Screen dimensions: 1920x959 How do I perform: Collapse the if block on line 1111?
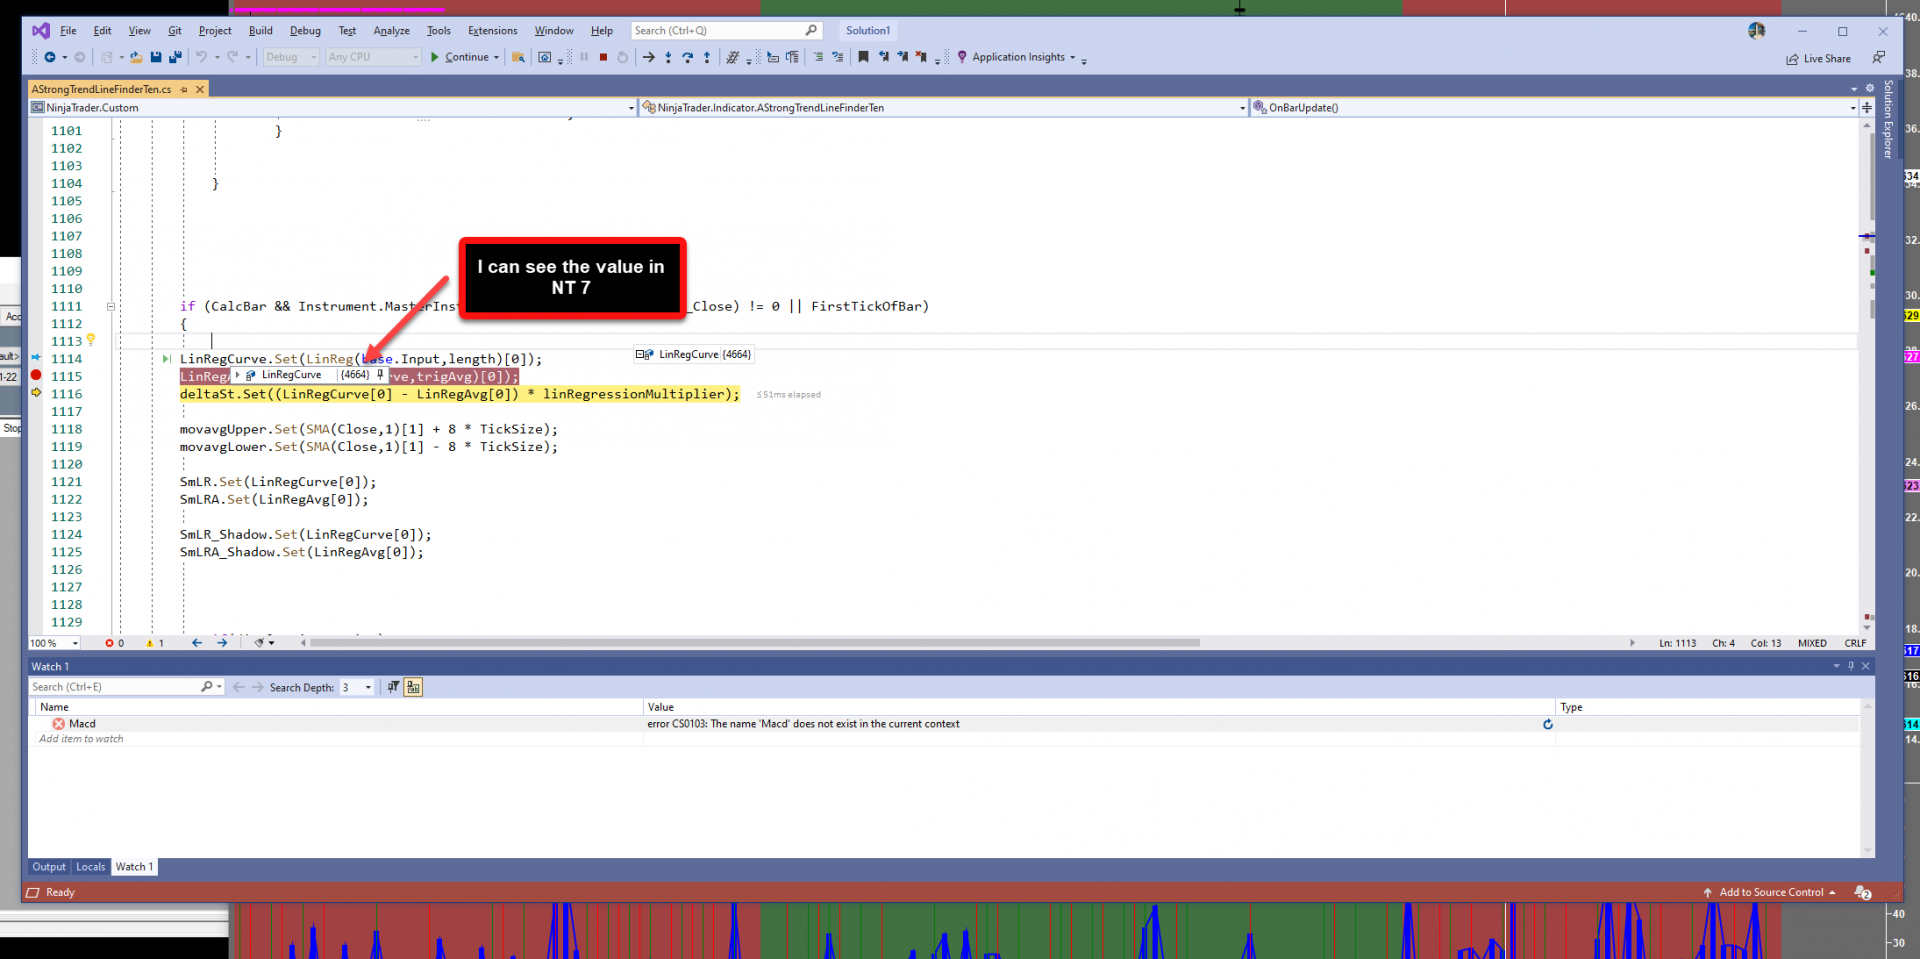coord(111,306)
